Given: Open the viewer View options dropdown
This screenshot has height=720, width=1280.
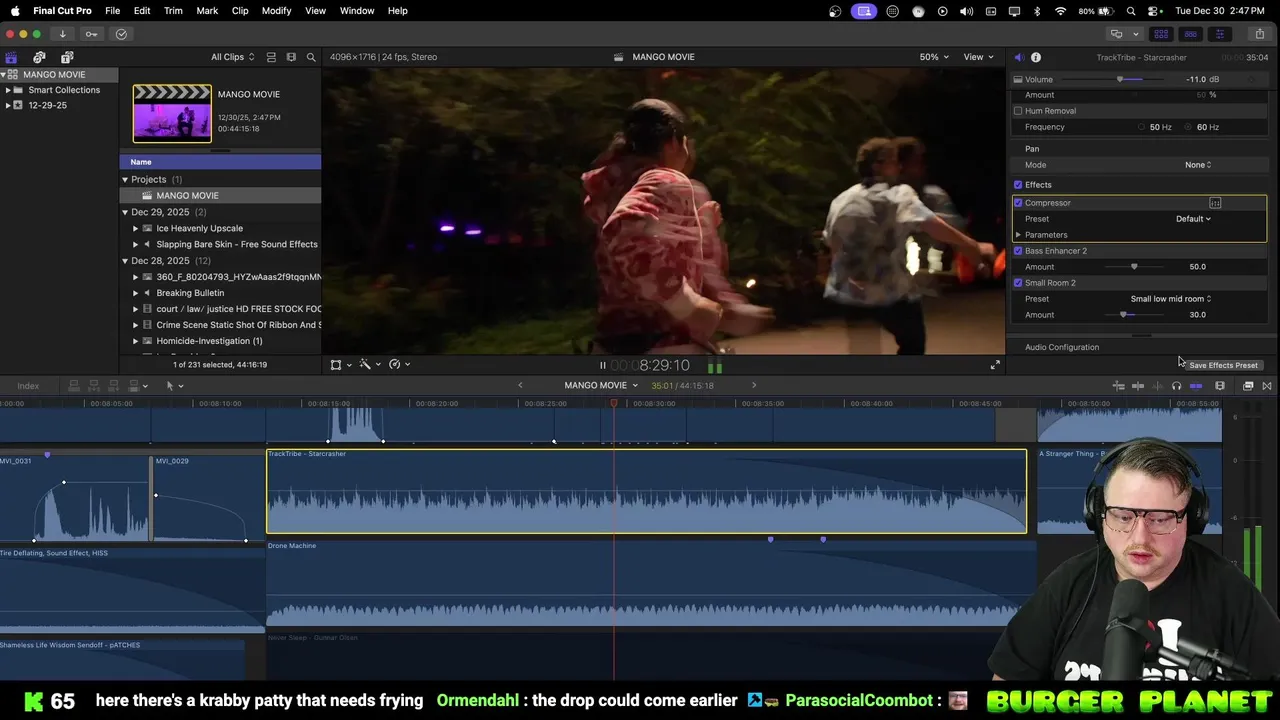Looking at the screenshot, I should pyautogui.click(x=977, y=57).
